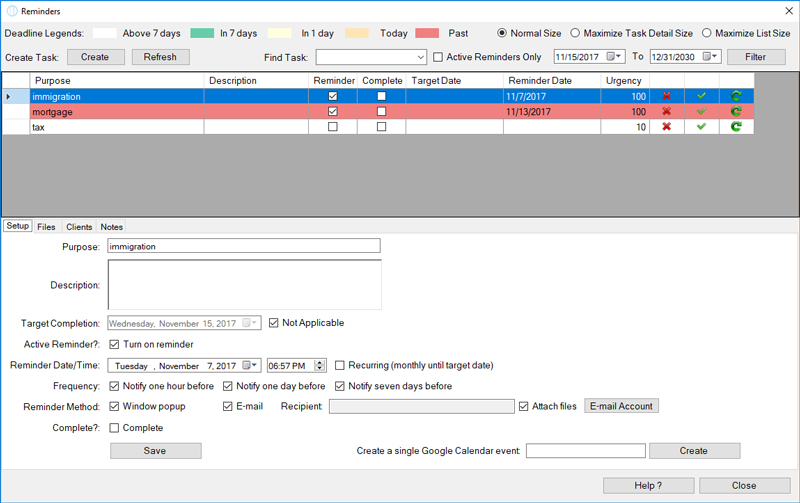Viewport: 800px width, 503px height.
Task: Click the Create Task button
Action: (95, 57)
